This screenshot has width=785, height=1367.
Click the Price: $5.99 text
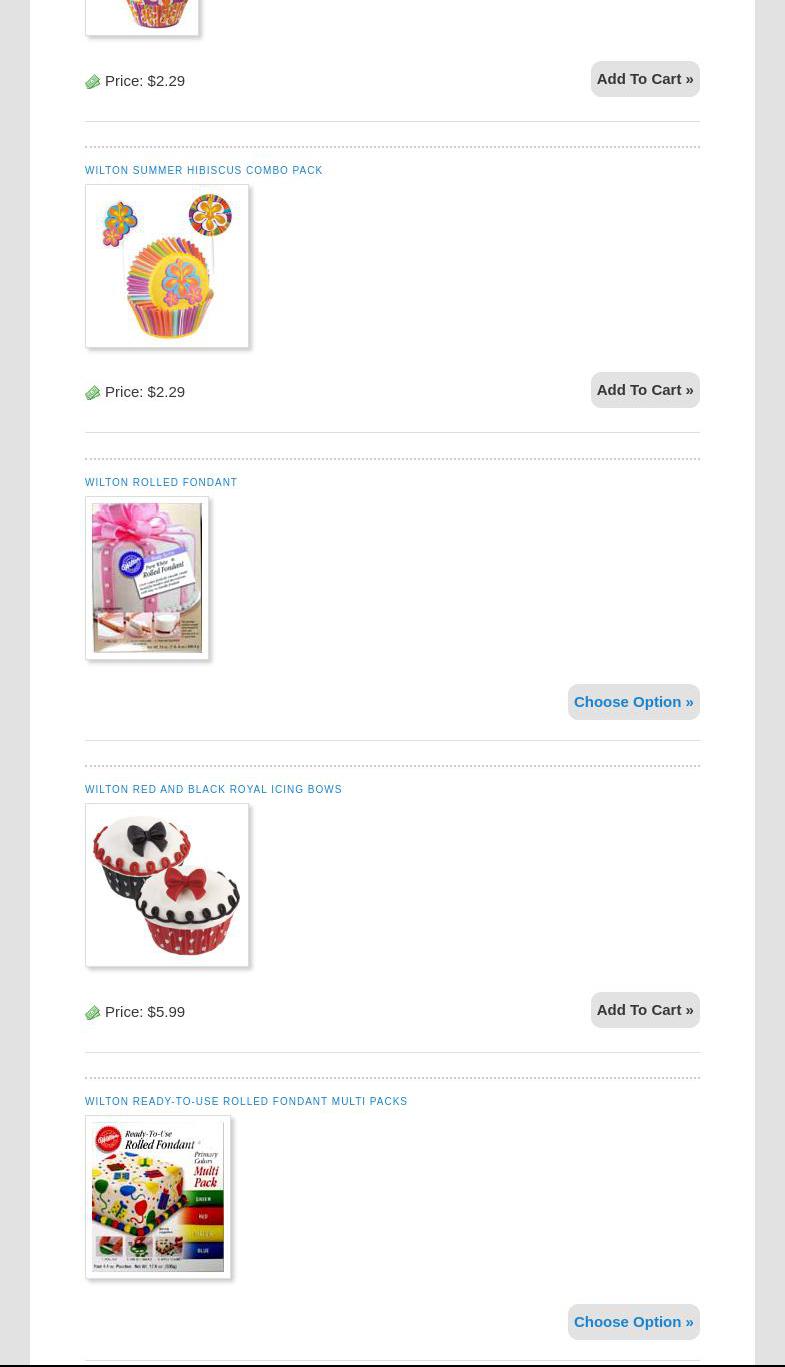(x=145, y=1012)
